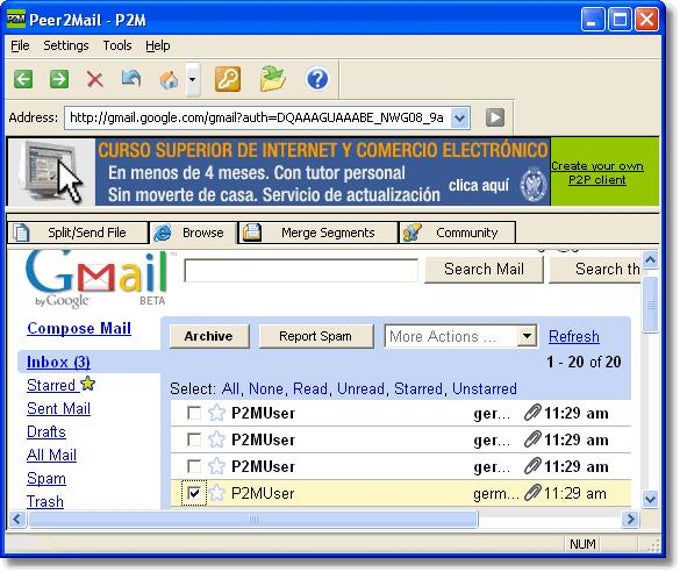Check the third P2MUser message checkbox
The width and height of the screenshot is (680, 572).
pyautogui.click(x=193, y=467)
